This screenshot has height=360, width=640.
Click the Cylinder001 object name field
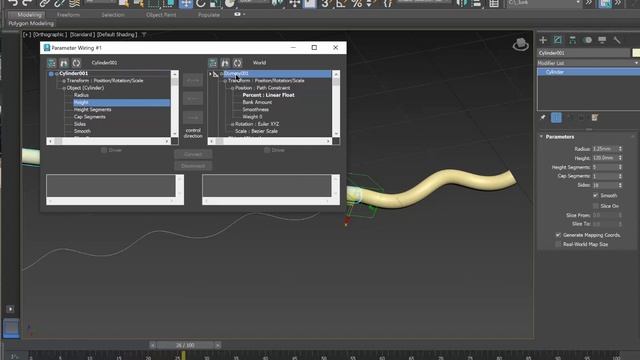584,53
